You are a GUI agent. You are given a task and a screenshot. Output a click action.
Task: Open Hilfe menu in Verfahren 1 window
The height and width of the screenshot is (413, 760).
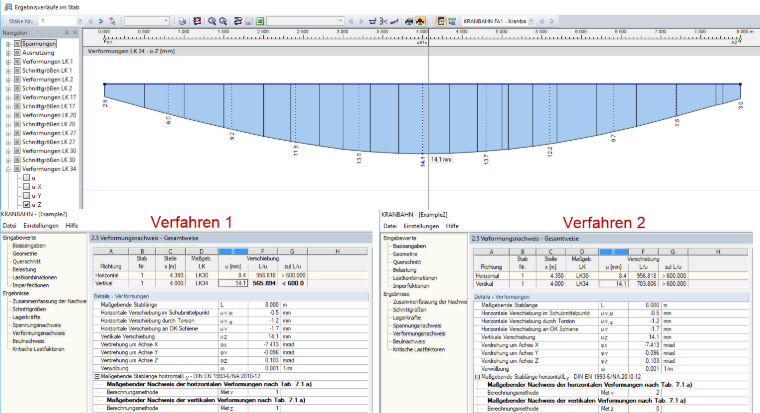click(72, 225)
